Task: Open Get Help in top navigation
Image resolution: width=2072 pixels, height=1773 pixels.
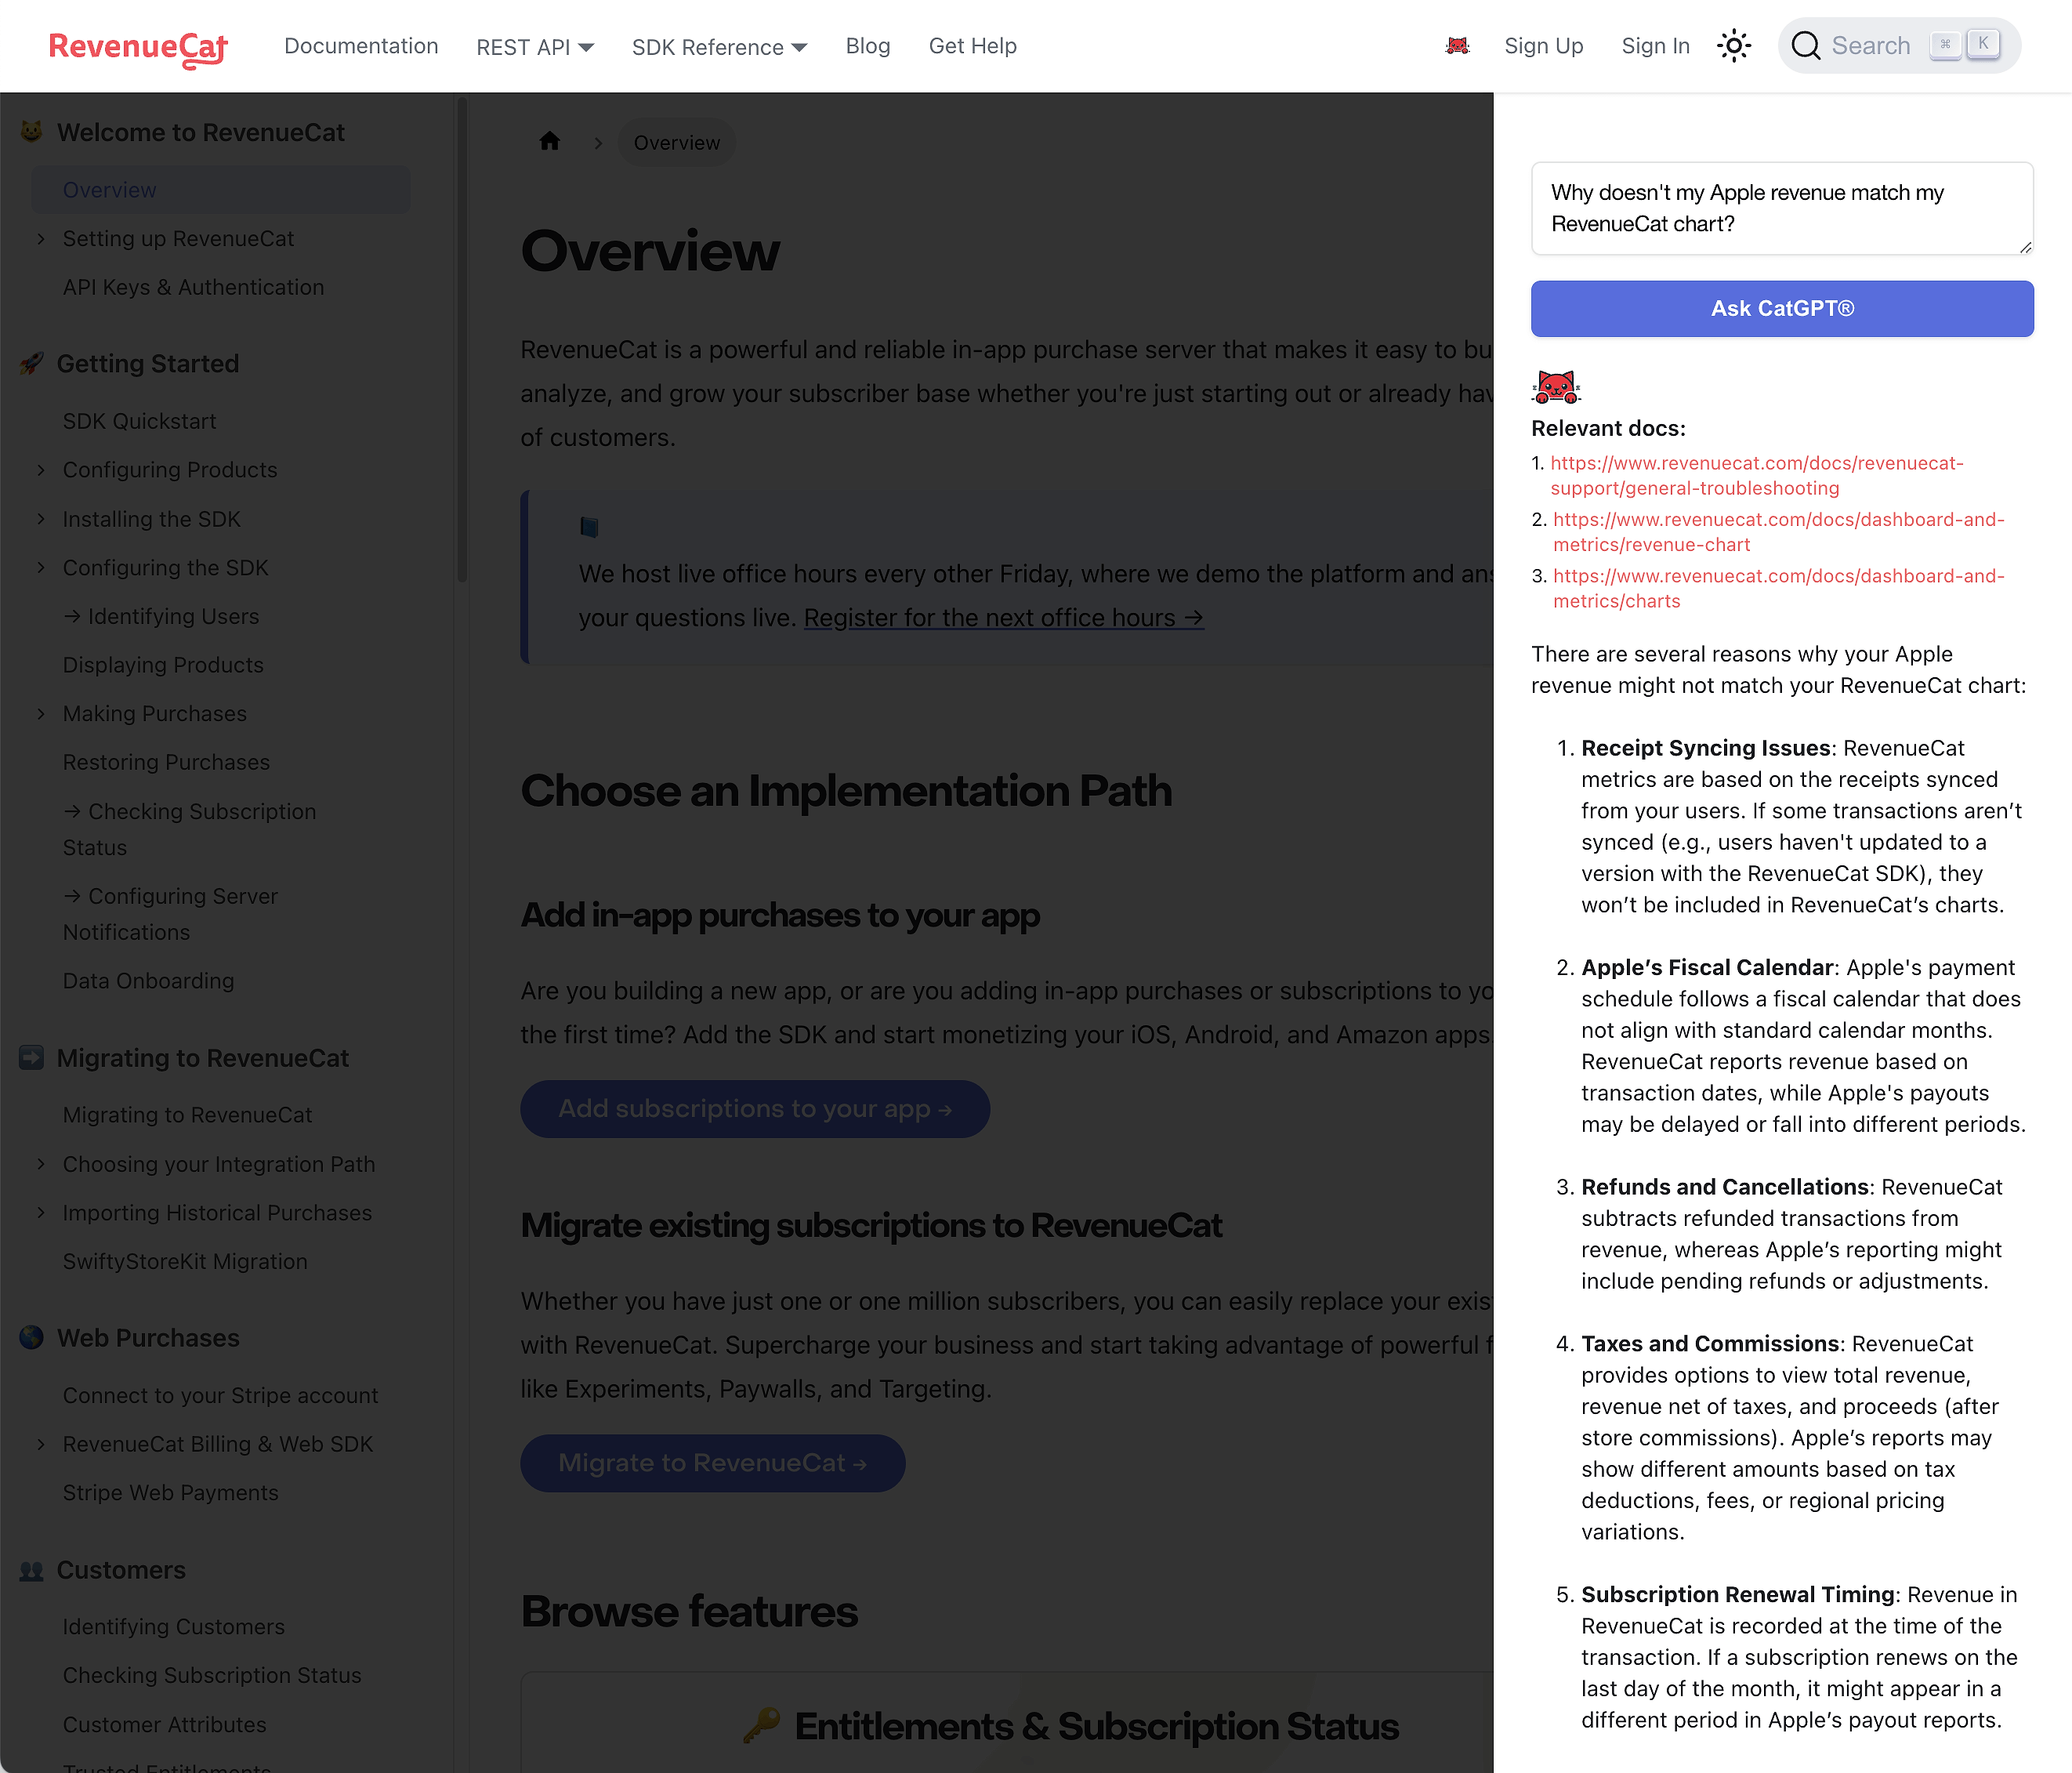Action: [x=973, y=46]
